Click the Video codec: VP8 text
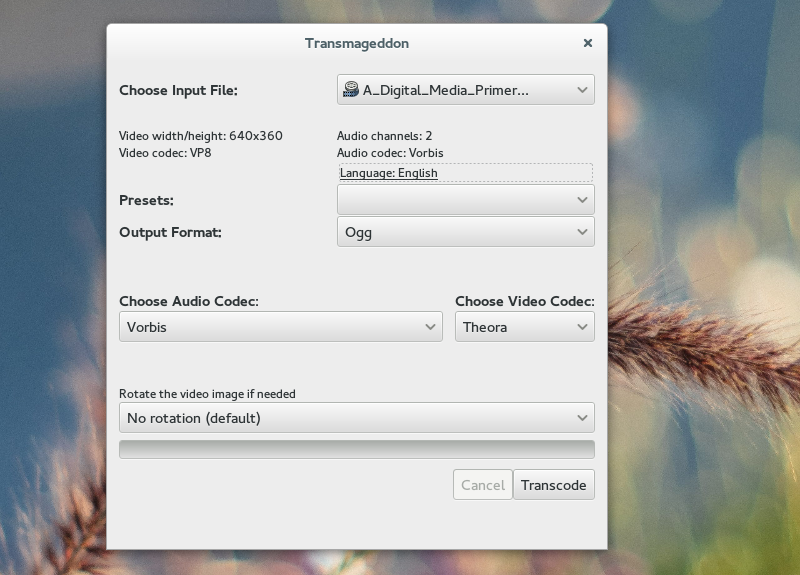The height and width of the screenshot is (575, 800). (x=165, y=153)
